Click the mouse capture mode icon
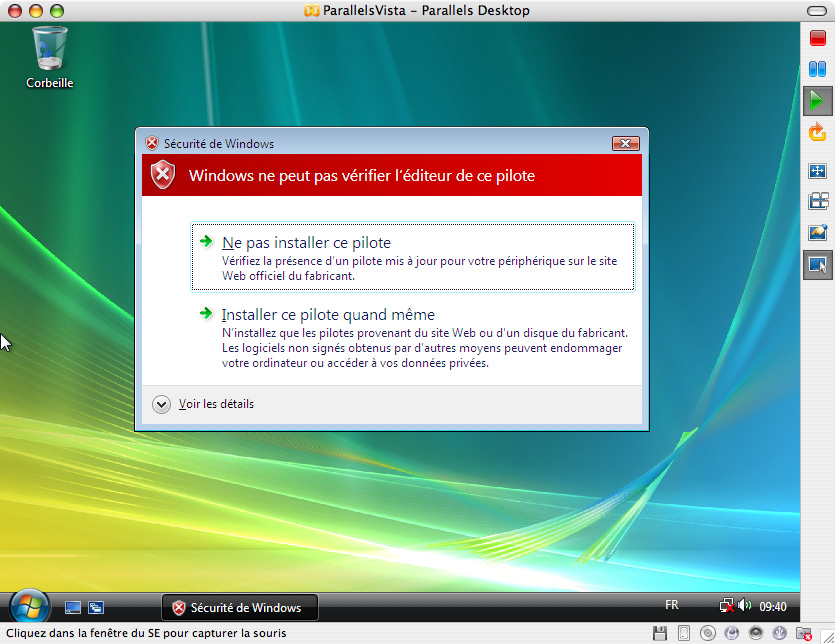This screenshot has height=644, width=835. 817,264
